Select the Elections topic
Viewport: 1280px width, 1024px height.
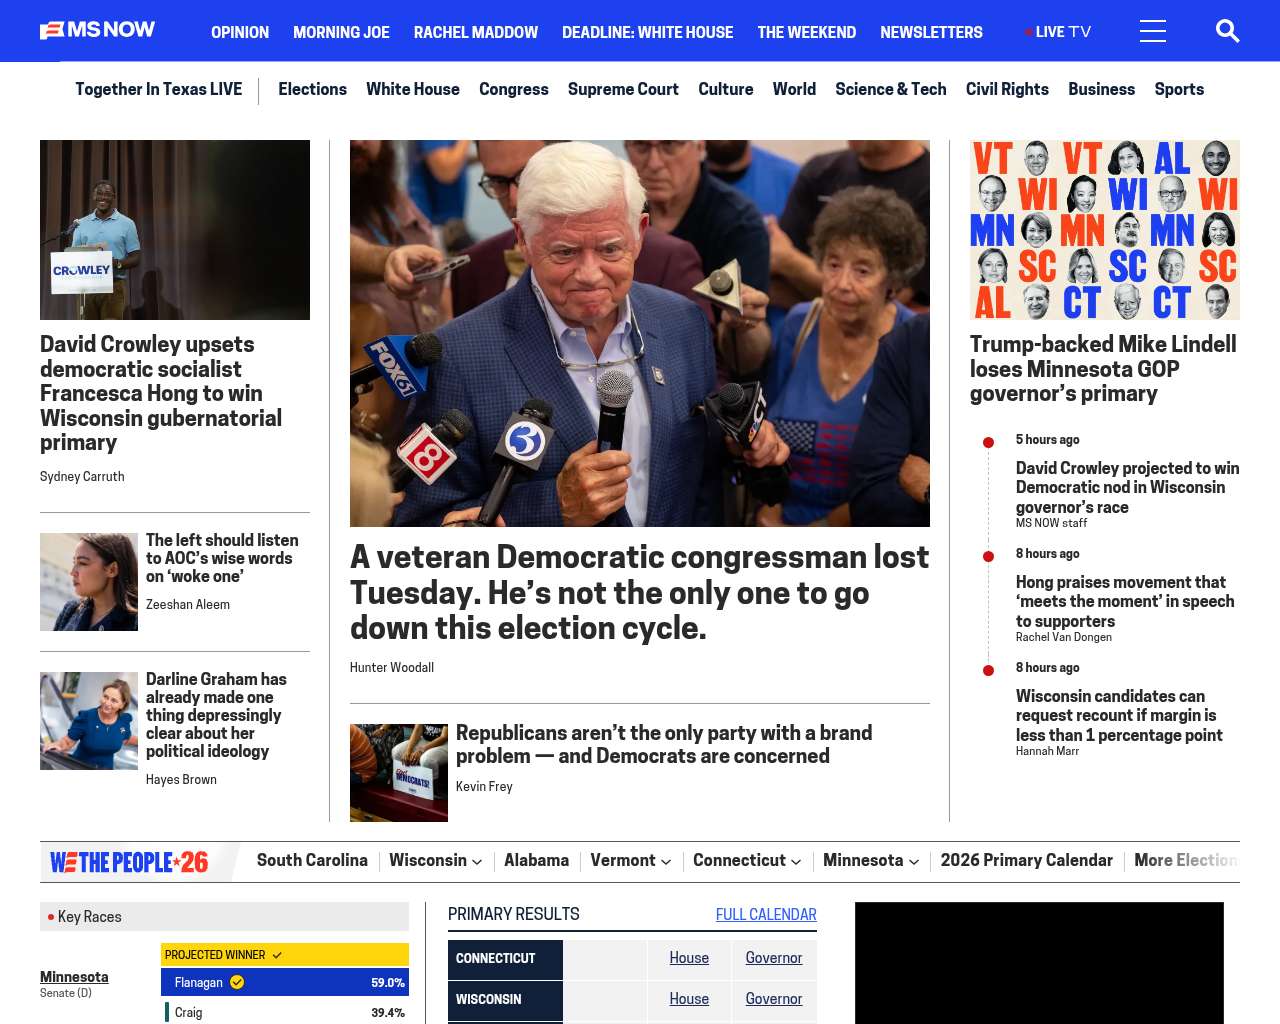312,89
